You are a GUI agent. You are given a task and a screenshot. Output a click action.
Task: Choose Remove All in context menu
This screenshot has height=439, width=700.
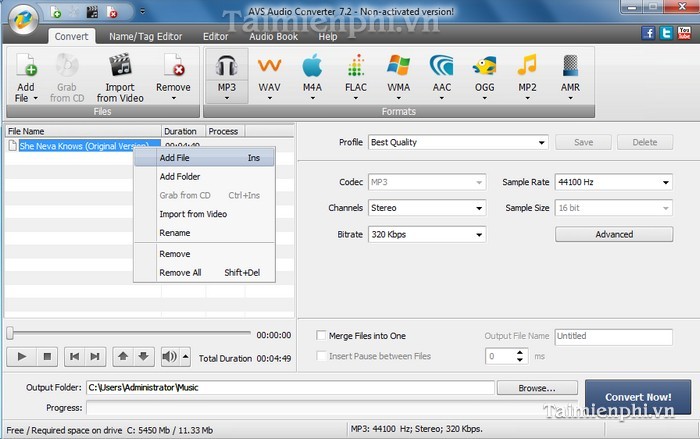click(x=204, y=272)
